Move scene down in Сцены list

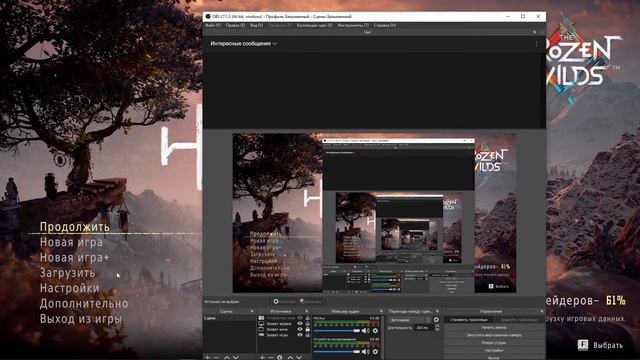click(x=236, y=357)
